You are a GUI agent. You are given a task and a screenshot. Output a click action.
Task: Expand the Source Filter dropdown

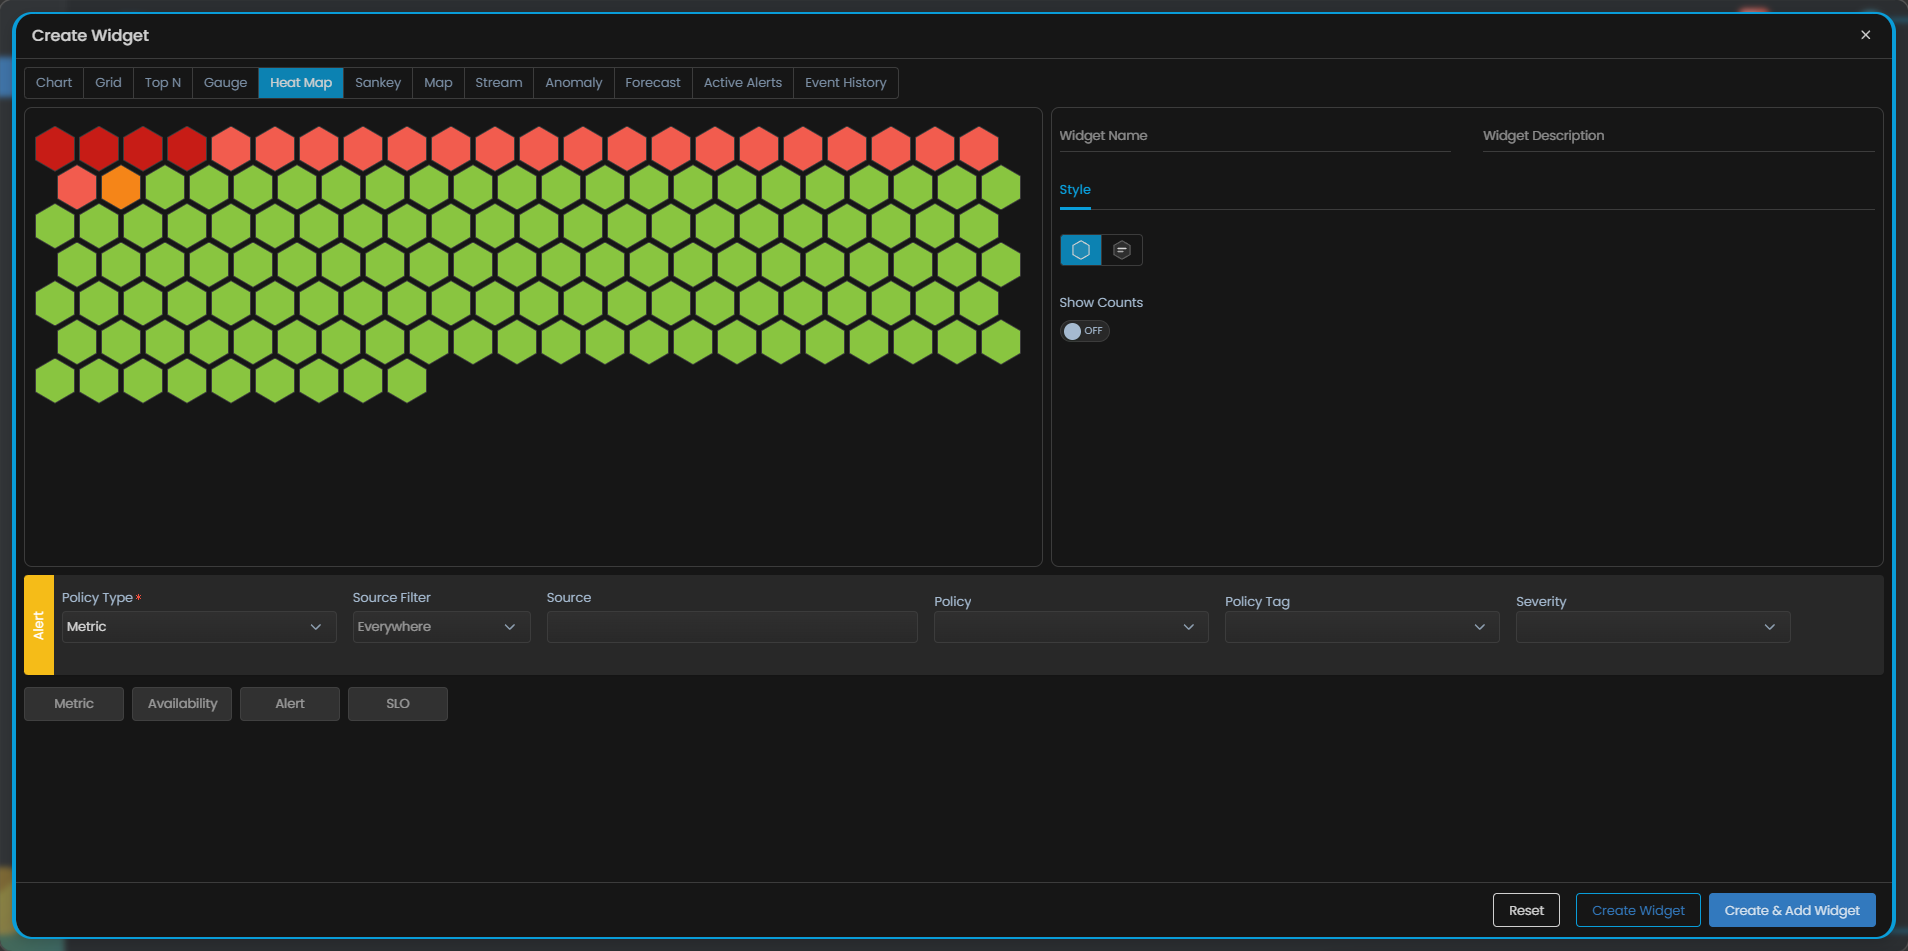coord(440,627)
